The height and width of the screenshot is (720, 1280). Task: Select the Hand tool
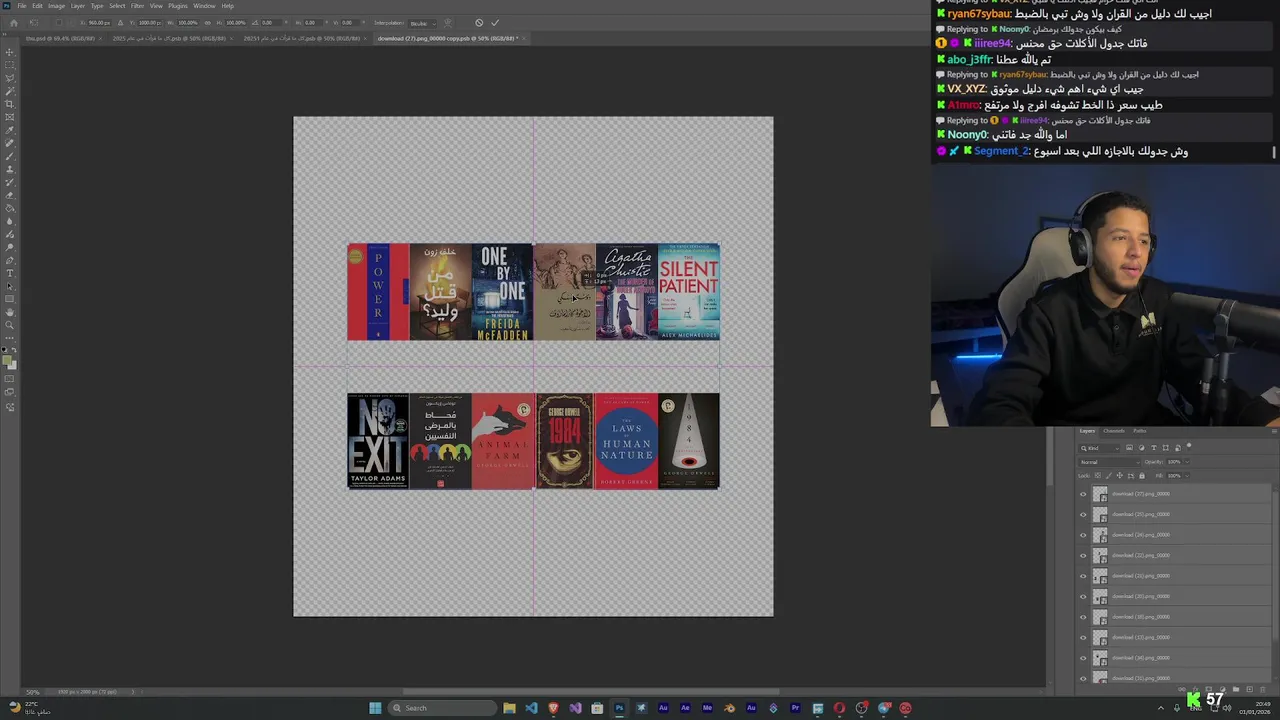10,312
